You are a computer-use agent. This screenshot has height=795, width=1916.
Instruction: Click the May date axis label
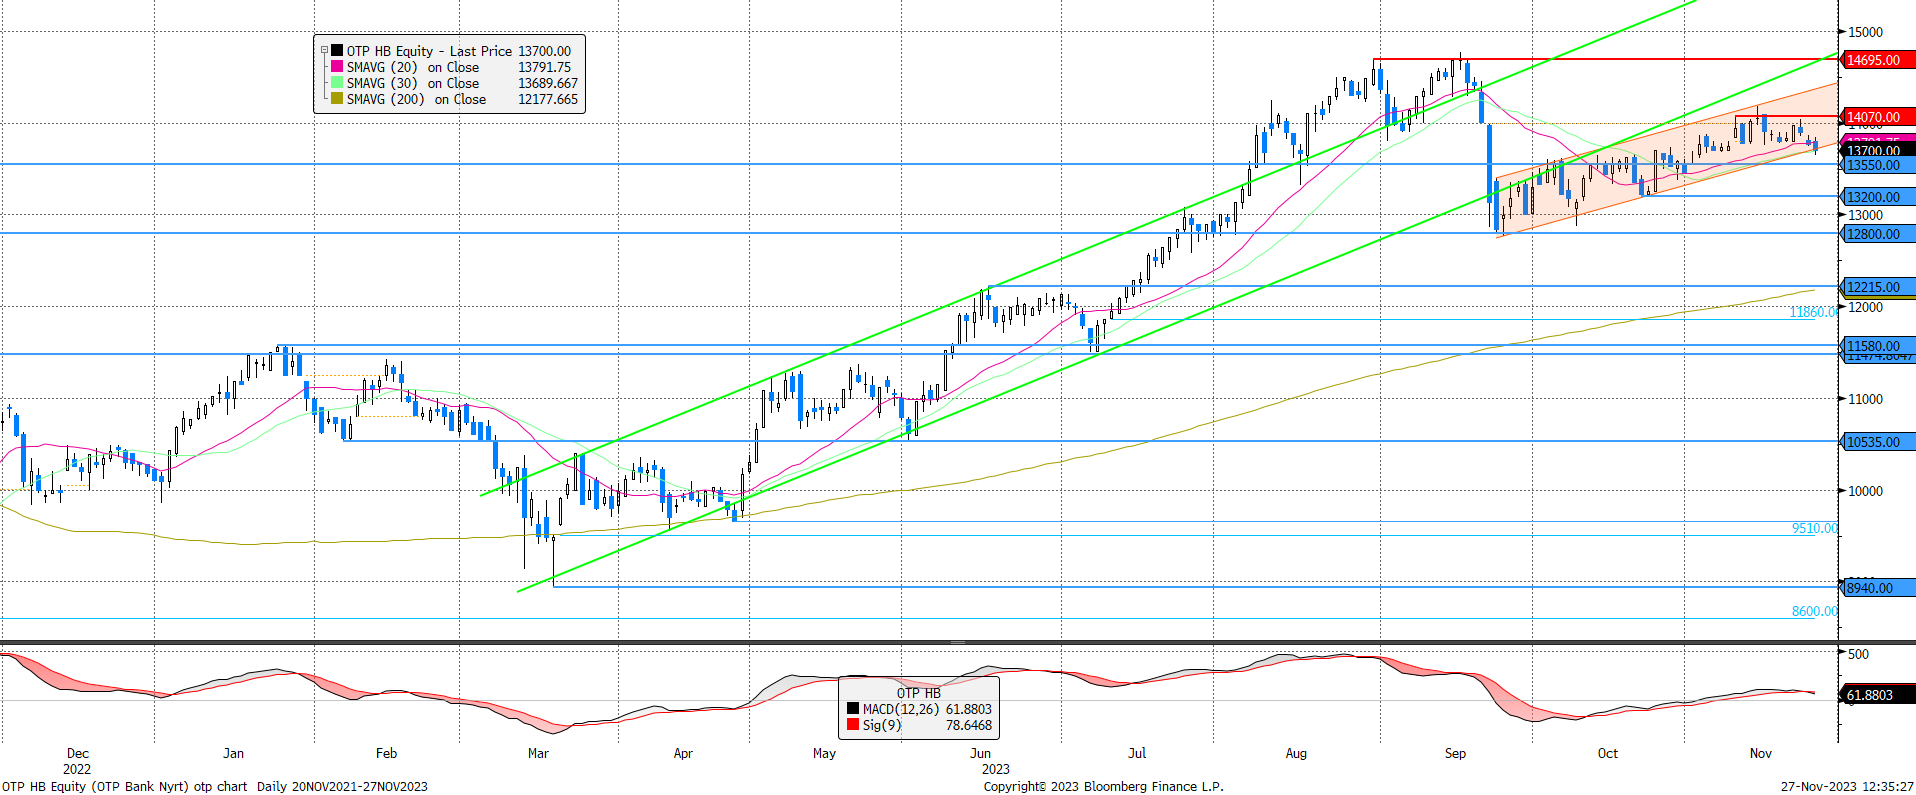(x=824, y=753)
